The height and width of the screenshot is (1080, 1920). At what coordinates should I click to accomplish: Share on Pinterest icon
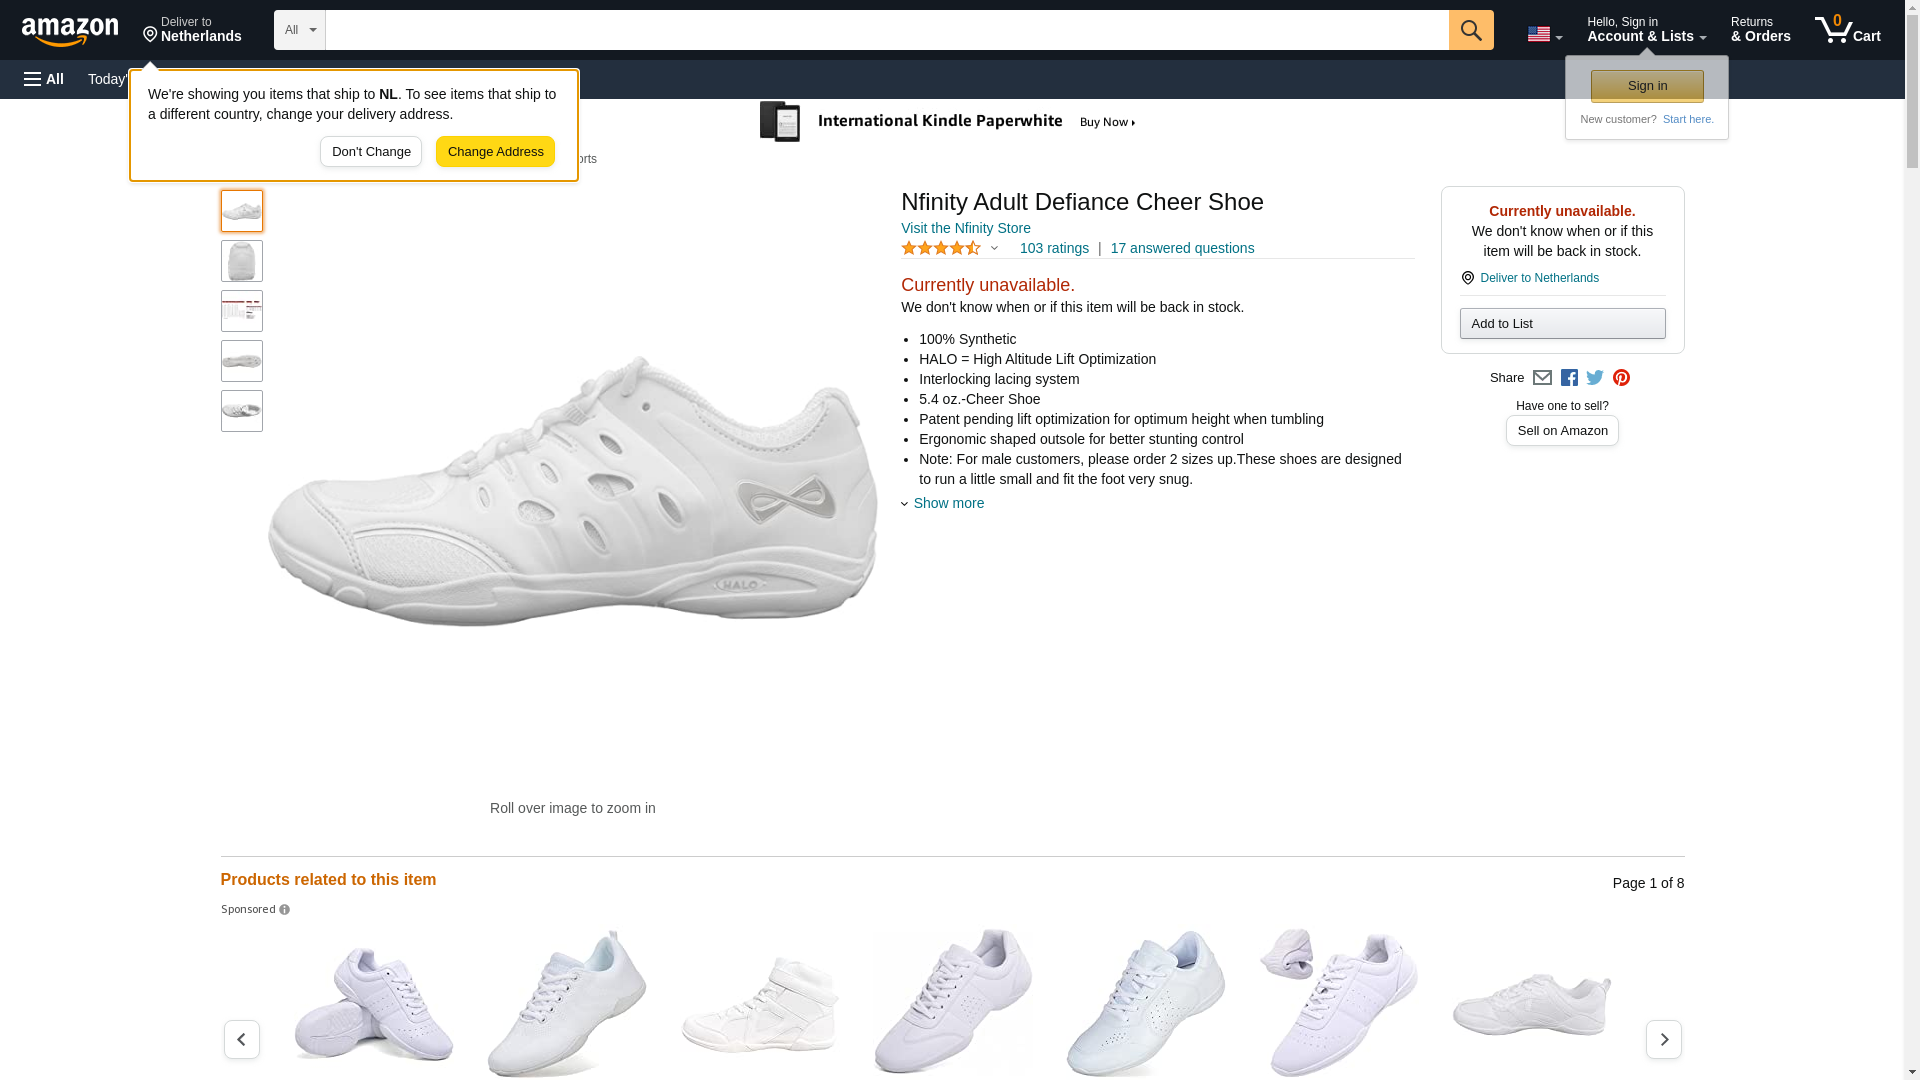point(1621,378)
